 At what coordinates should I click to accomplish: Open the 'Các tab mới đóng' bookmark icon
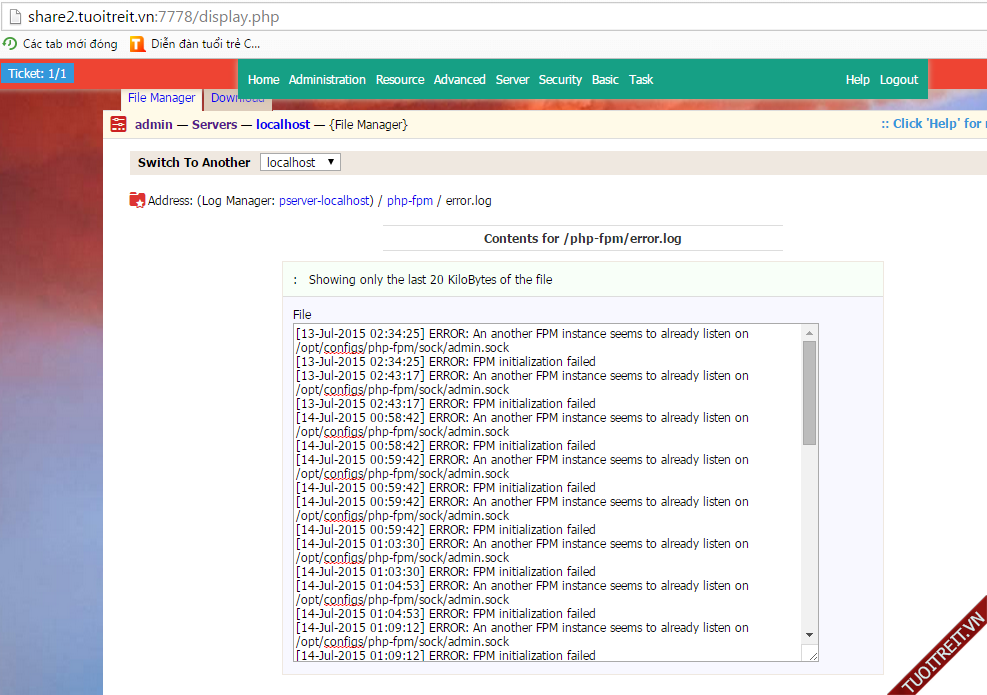(x=10, y=44)
